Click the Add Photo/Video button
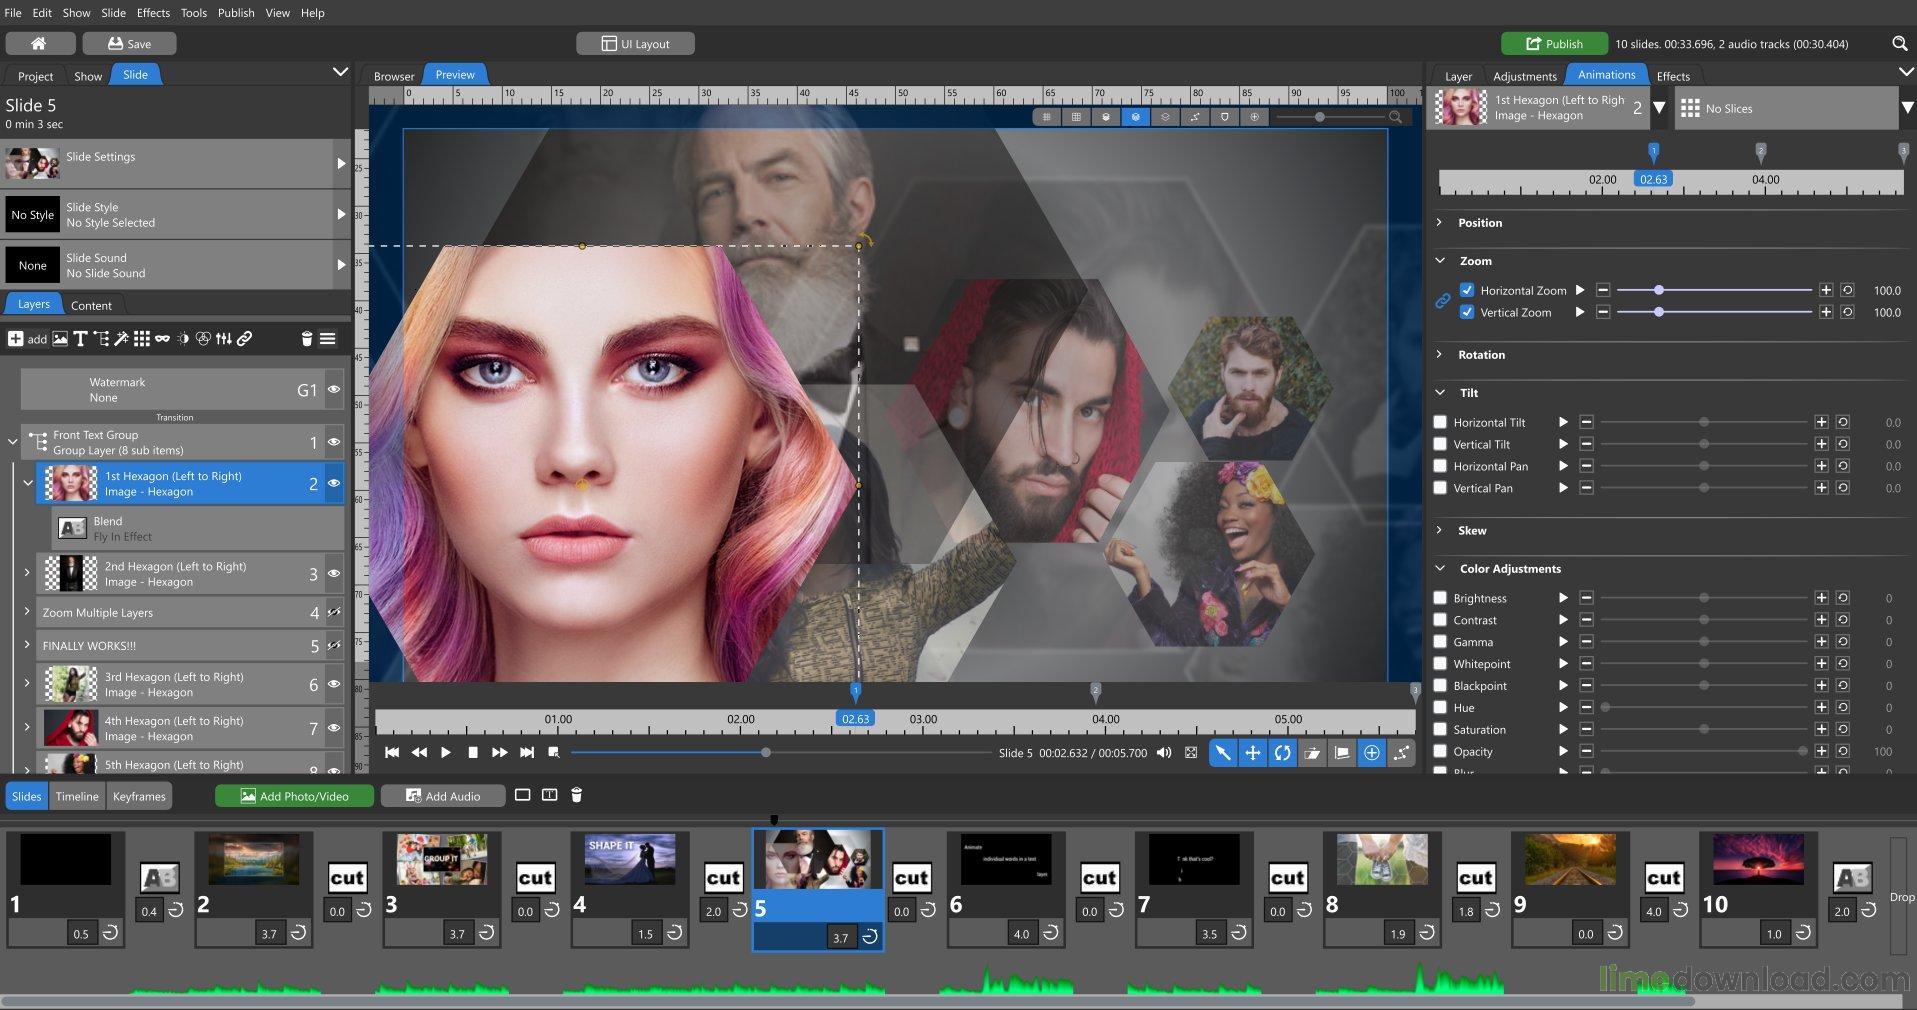The width and height of the screenshot is (1917, 1010). click(294, 796)
